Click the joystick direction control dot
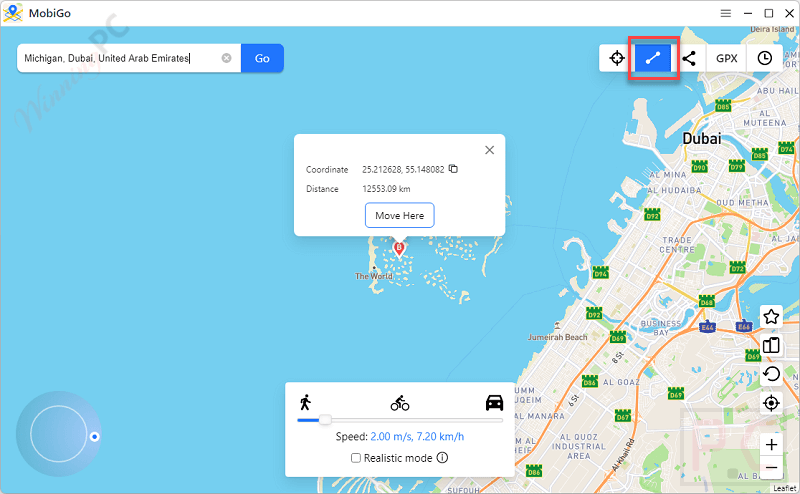 pyautogui.click(x=94, y=437)
